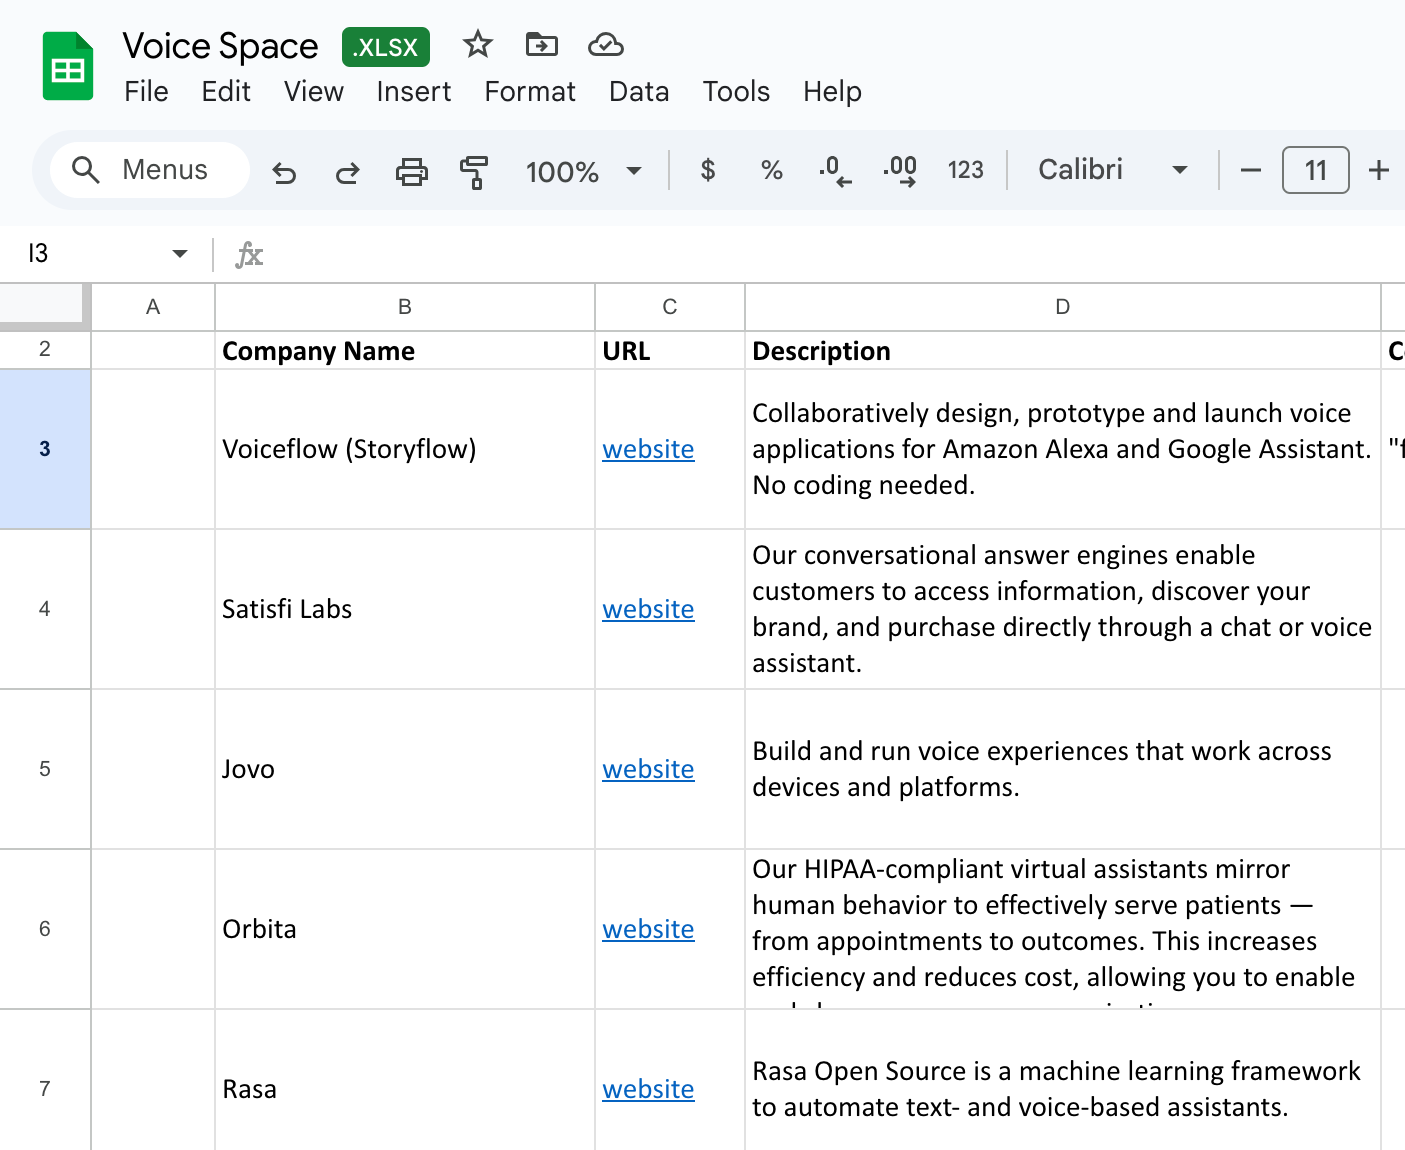Select column A header
Viewport: 1405px width, 1150px height.
click(153, 307)
